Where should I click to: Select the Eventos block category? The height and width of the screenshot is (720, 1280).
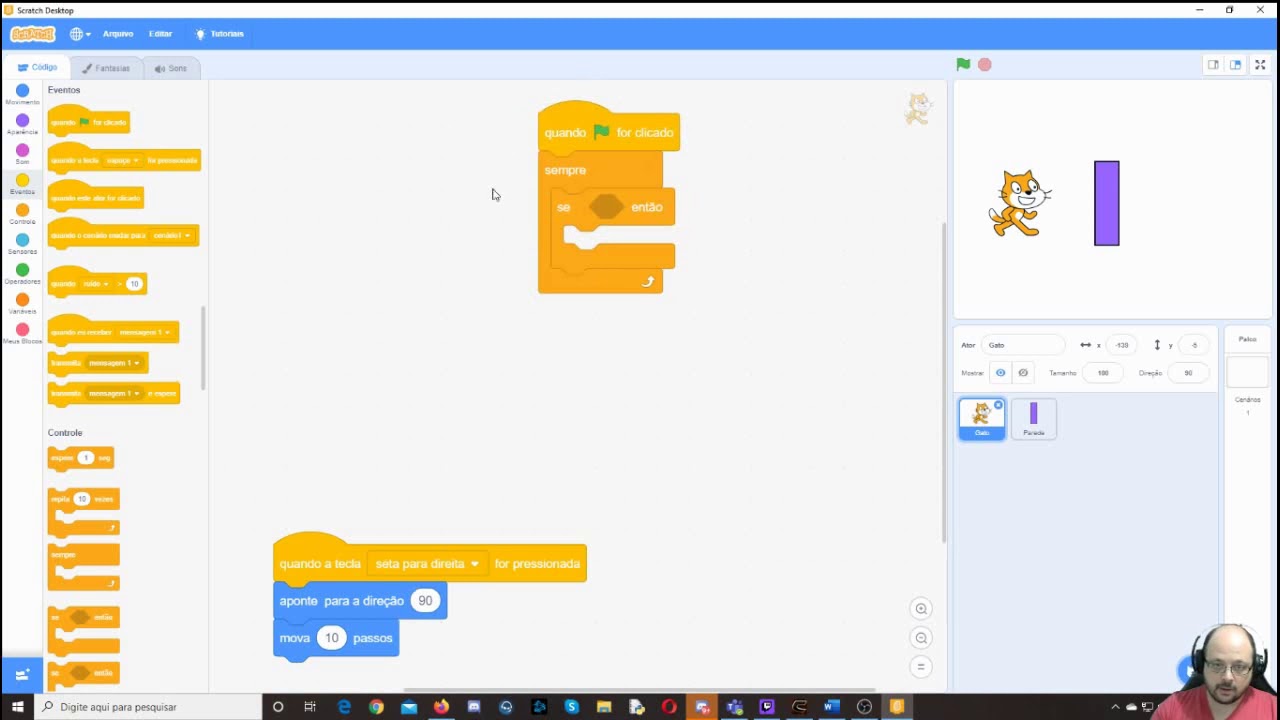(x=22, y=184)
